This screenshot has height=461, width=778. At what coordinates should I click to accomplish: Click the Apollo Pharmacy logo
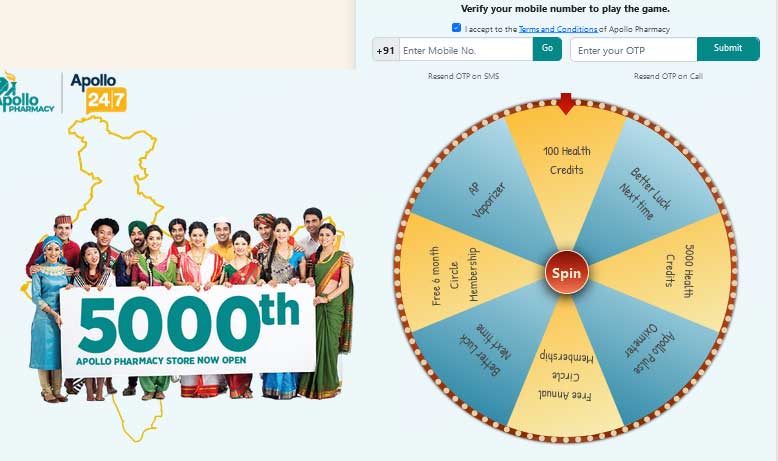click(x=27, y=93)
